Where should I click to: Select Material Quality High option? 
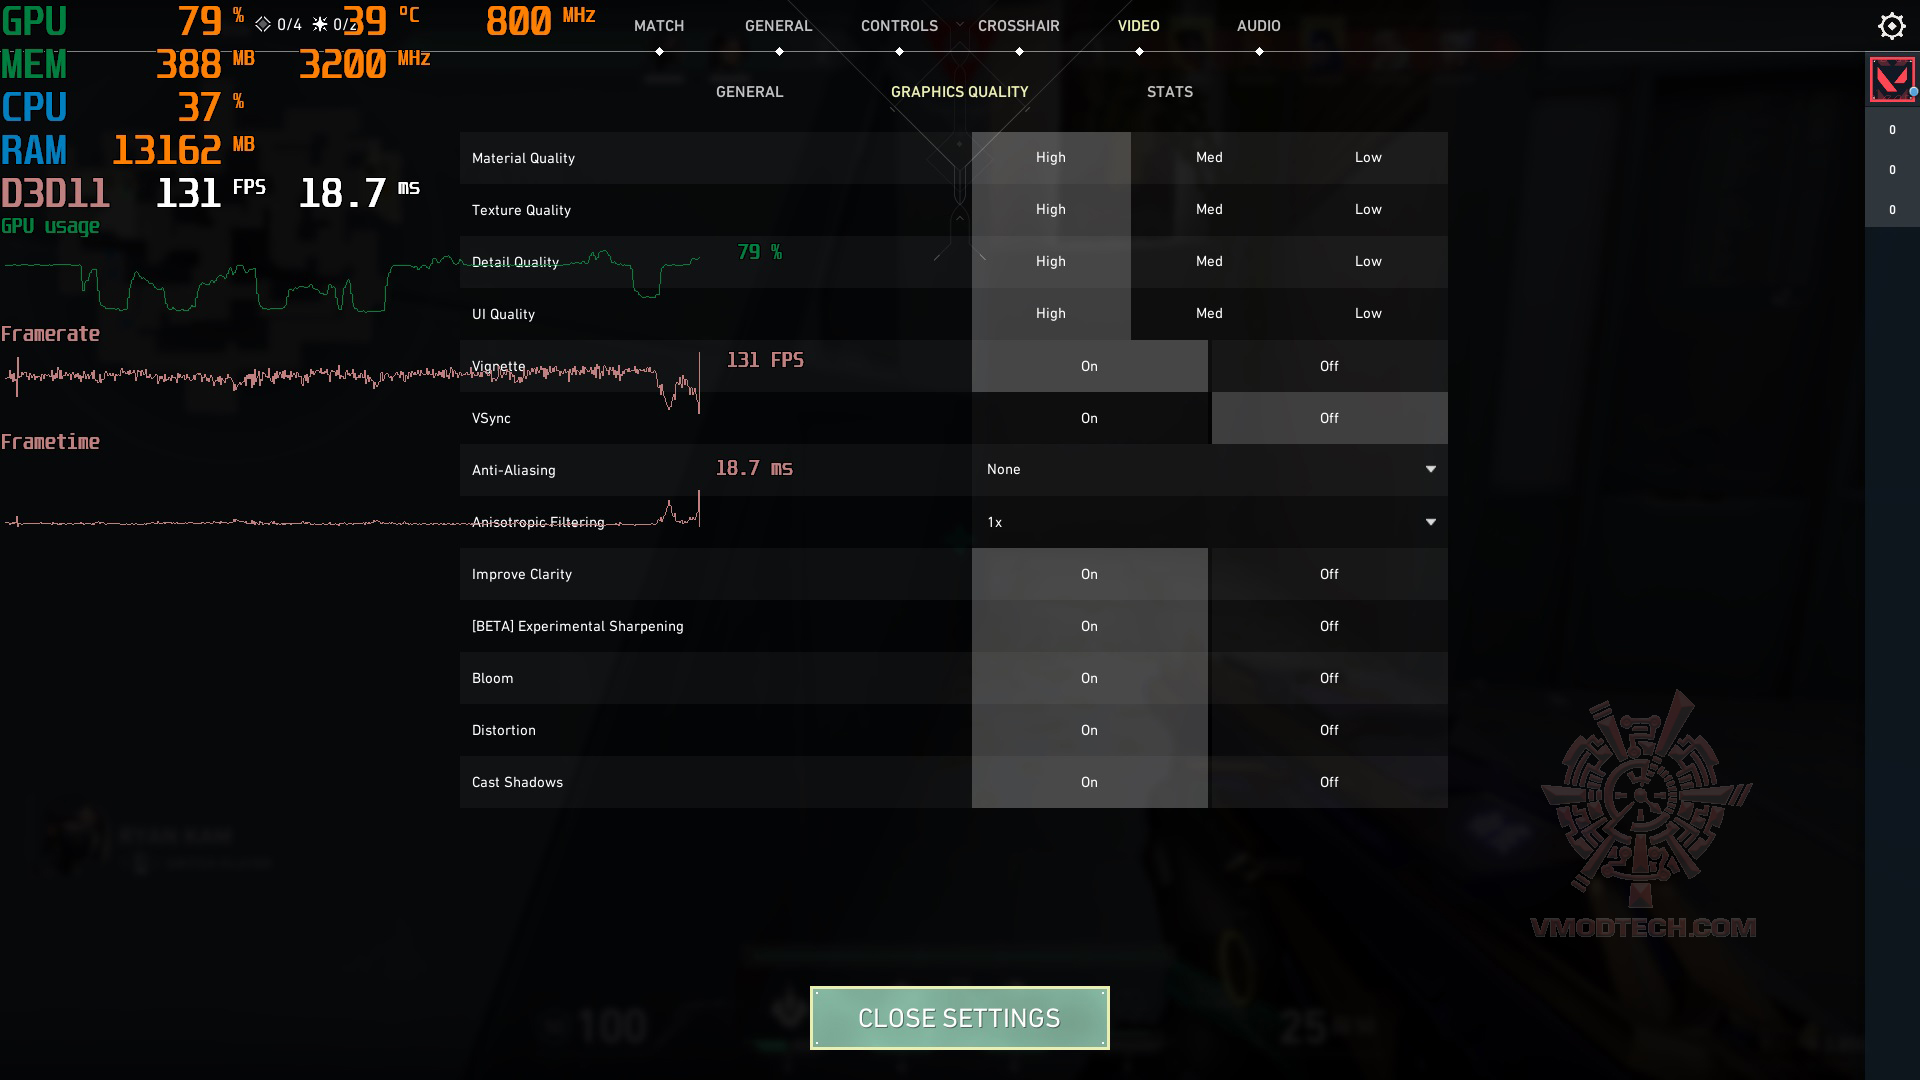(1050, 156)
